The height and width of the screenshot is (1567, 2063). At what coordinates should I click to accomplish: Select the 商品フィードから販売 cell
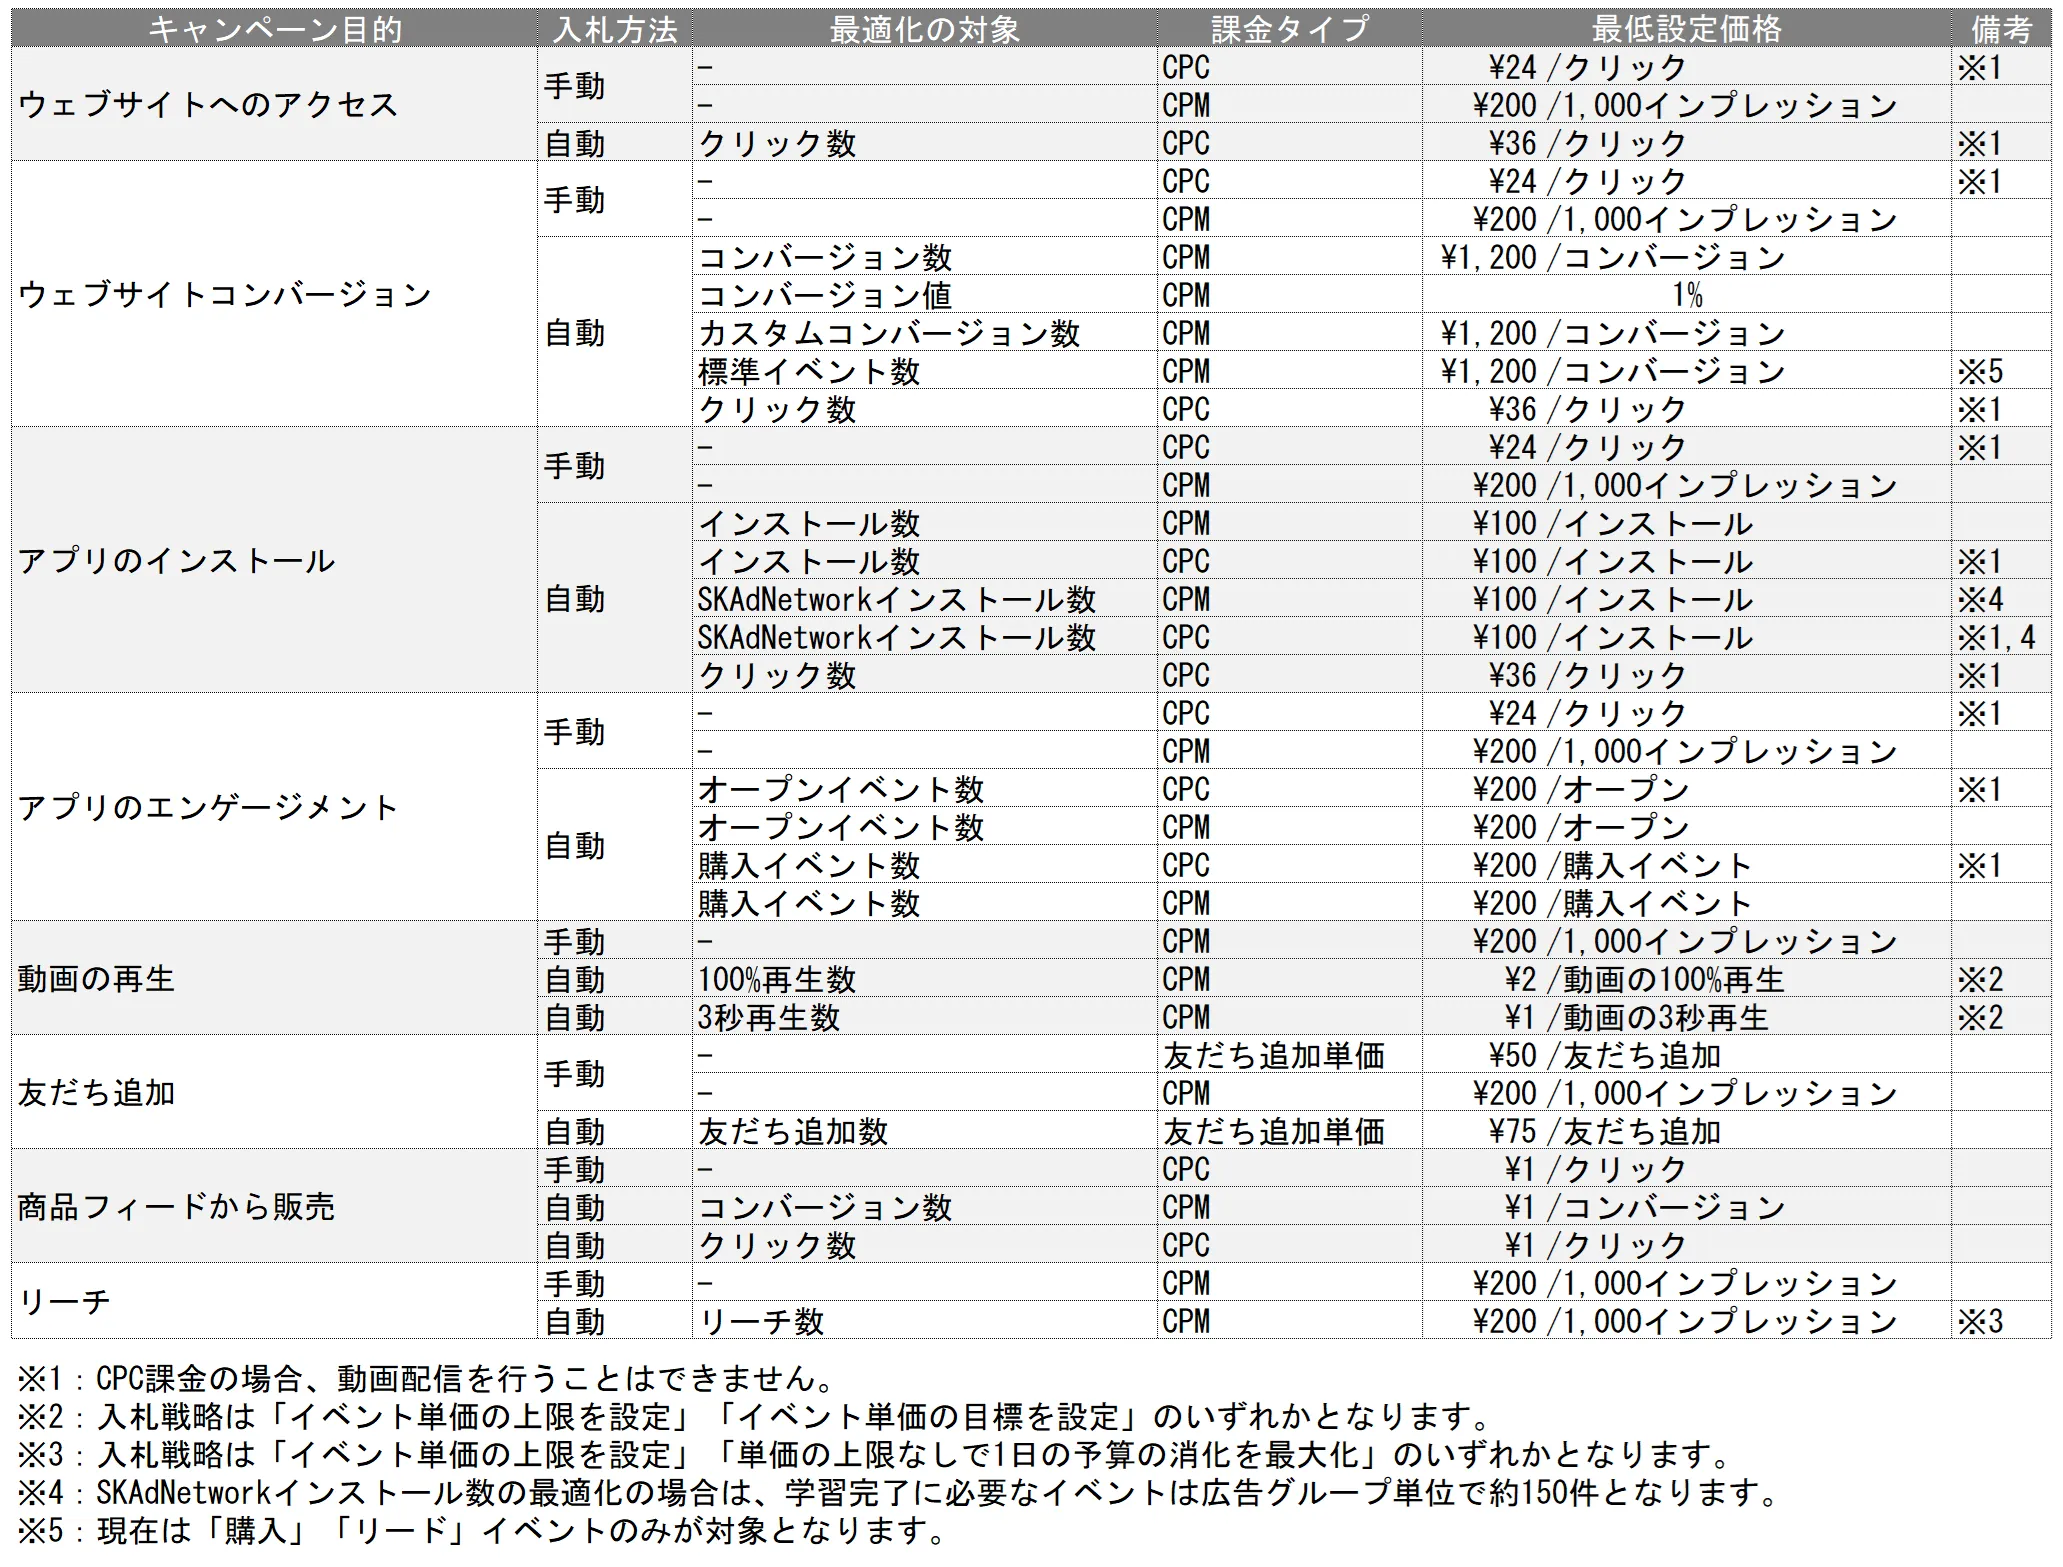click(176, 1207)
